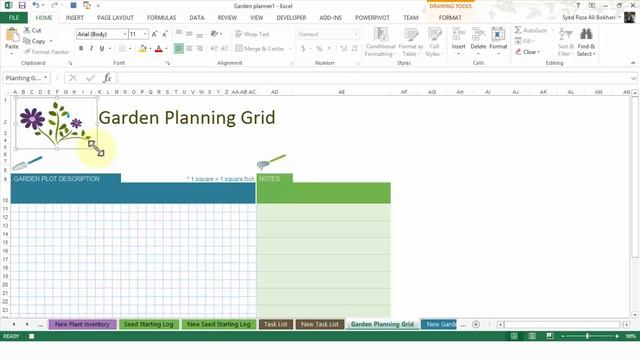Click the Paste clipboard icon
This screenshot has height=360, width=640.
pos(12,35)
